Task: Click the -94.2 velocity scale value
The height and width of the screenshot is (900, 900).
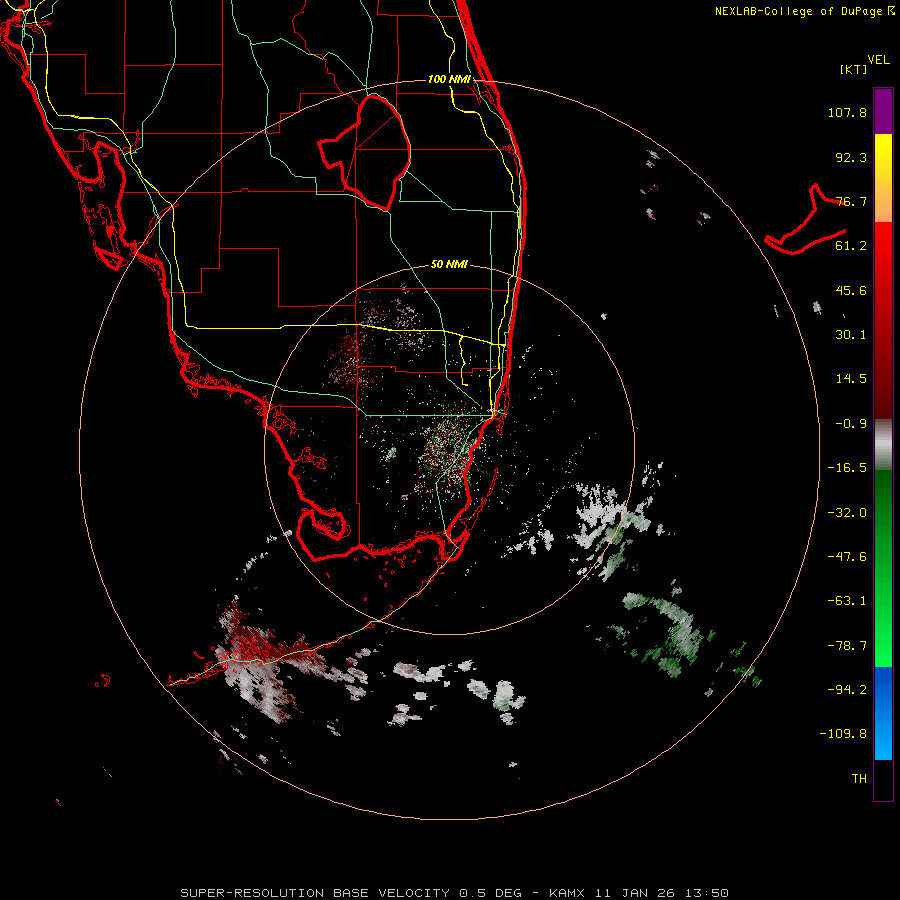Action: [x=847, y=690]
